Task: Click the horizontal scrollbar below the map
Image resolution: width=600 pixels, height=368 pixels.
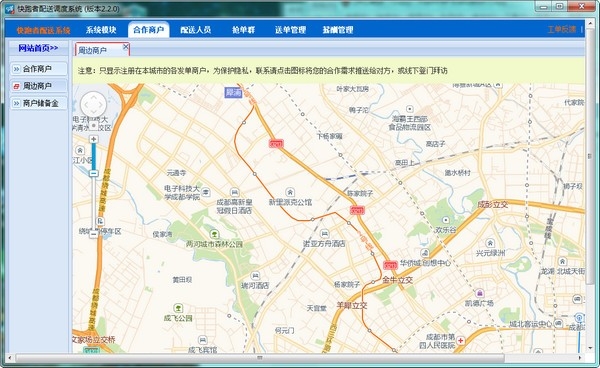Action: pos(260,358)
